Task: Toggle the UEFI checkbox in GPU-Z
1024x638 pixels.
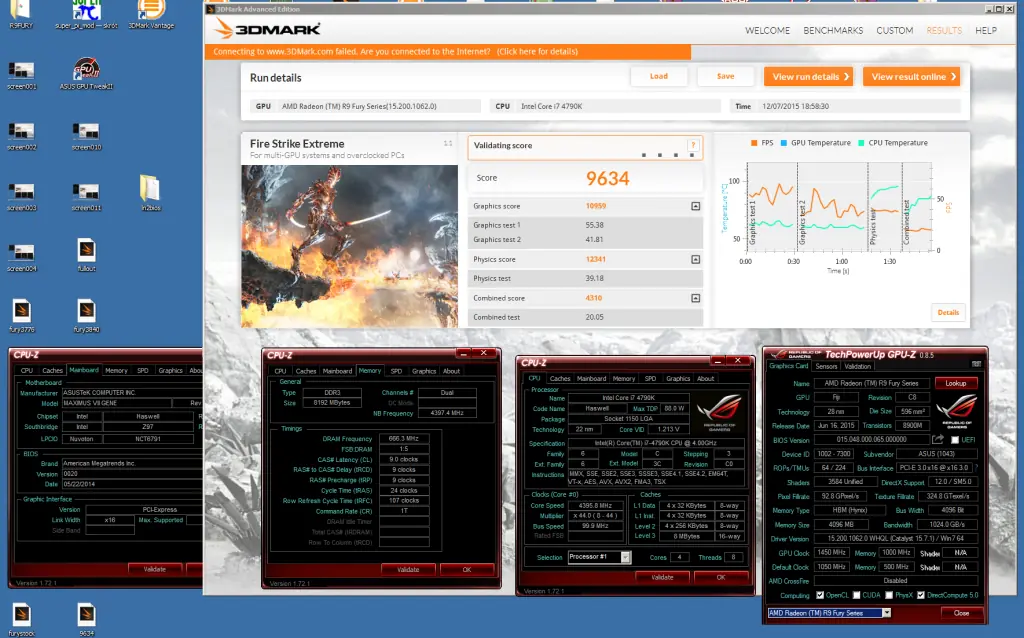Action: click(955, 439)
